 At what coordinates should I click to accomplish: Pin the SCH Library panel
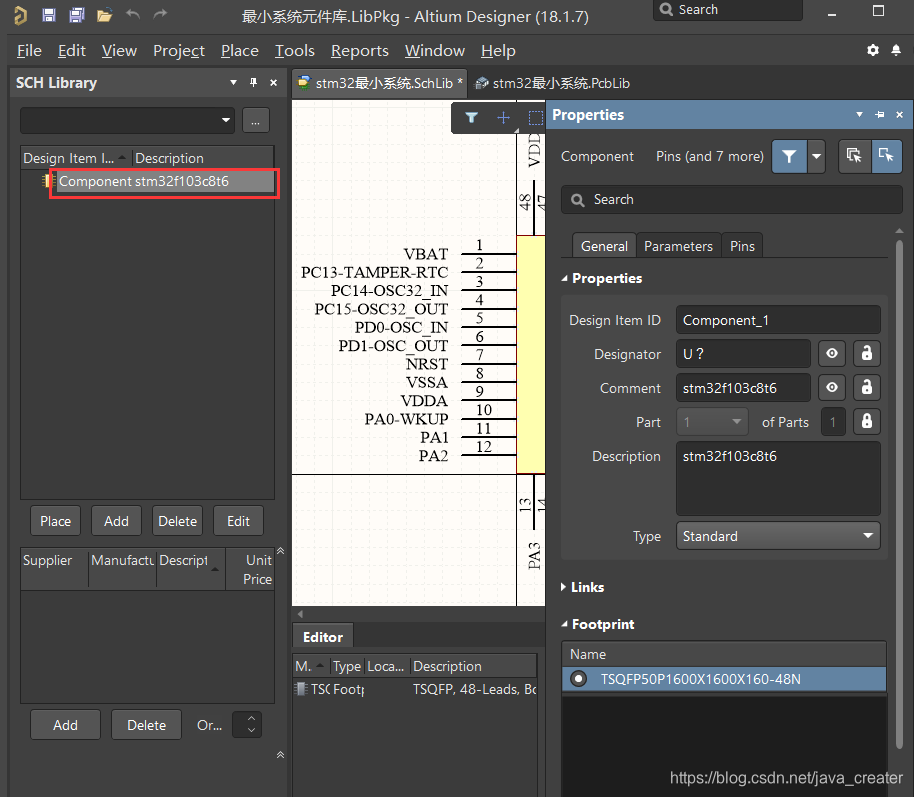click(x=254, y=83)
